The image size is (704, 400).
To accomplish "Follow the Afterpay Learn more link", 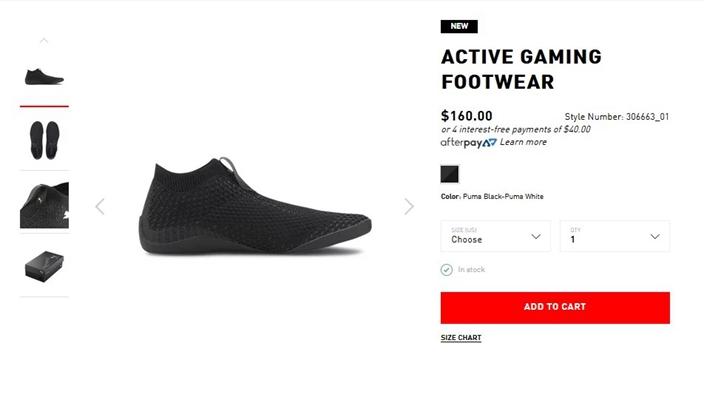I will click(523, 142).
